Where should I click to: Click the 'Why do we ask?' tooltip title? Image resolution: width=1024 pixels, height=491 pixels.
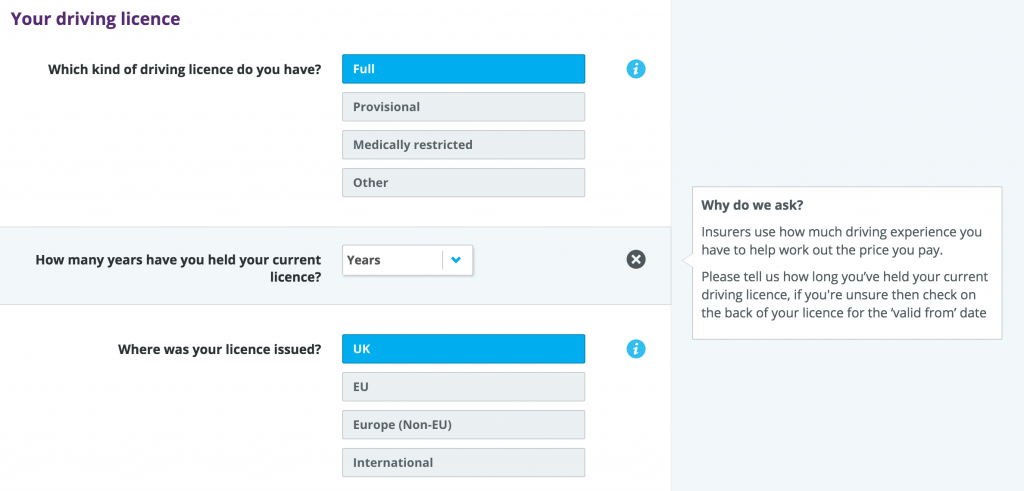point(752,205)
